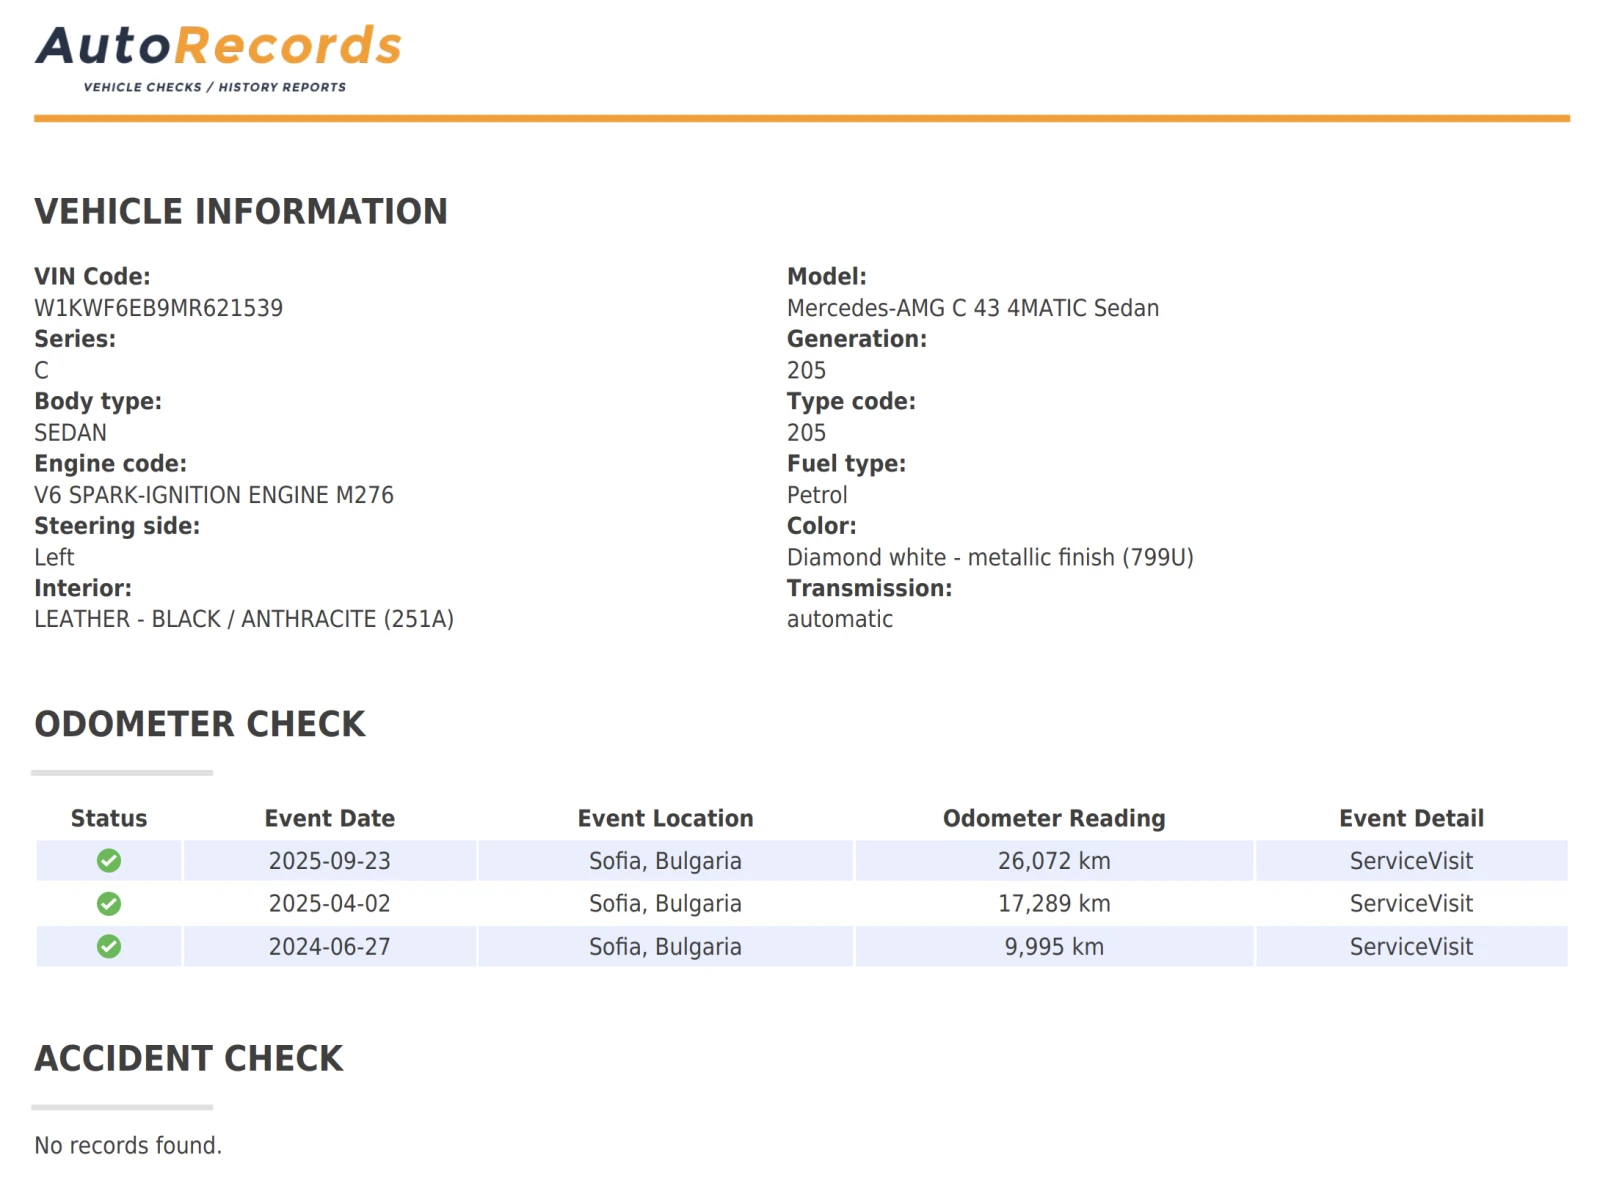Screen dimensions: 1600x1188
Task: Click green check icon for 2025-04-02 row
Action: click(109, 903)
